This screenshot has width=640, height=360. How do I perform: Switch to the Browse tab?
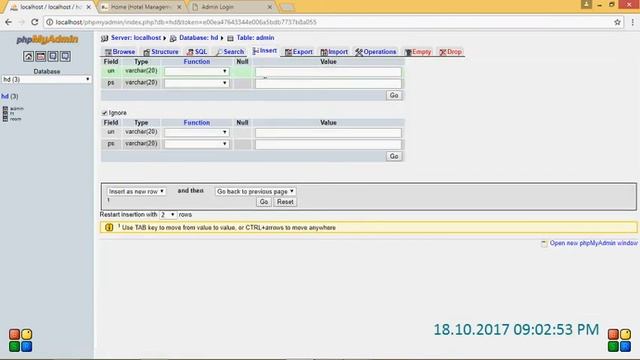pos(120,52)
